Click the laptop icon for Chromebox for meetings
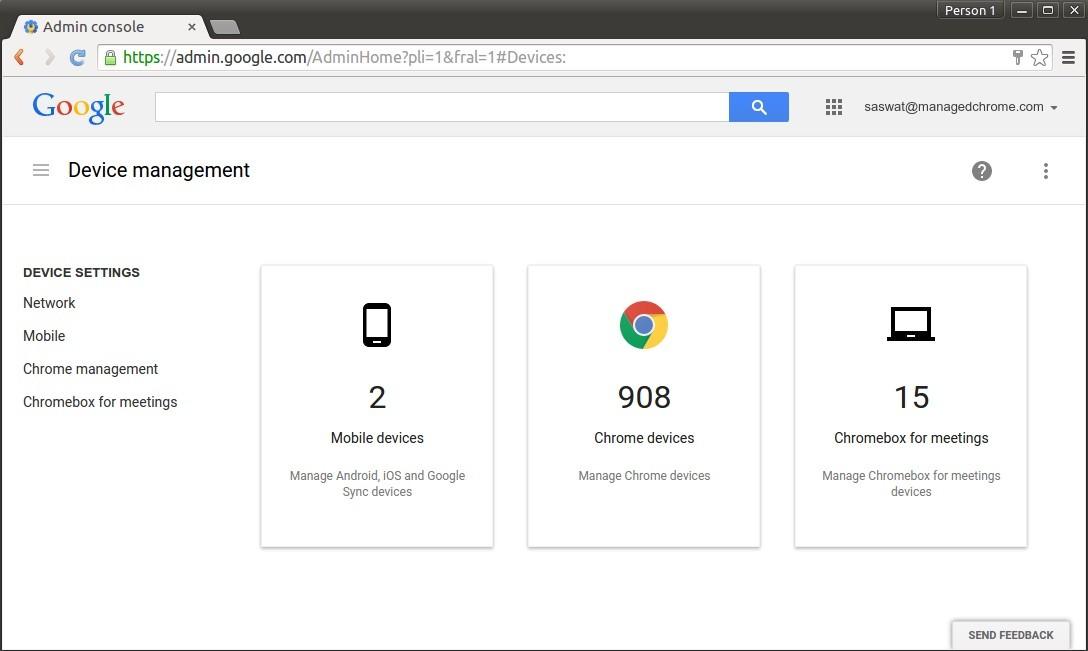Image resolution: width=1088 pixels, height=651 pixels. (910, 324)
